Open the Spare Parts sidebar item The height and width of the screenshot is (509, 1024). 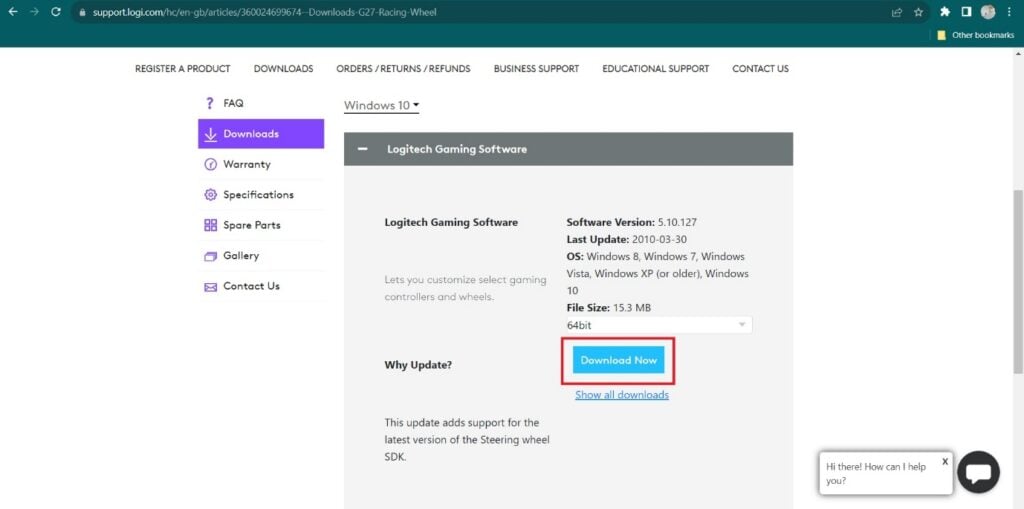[251, 225]
